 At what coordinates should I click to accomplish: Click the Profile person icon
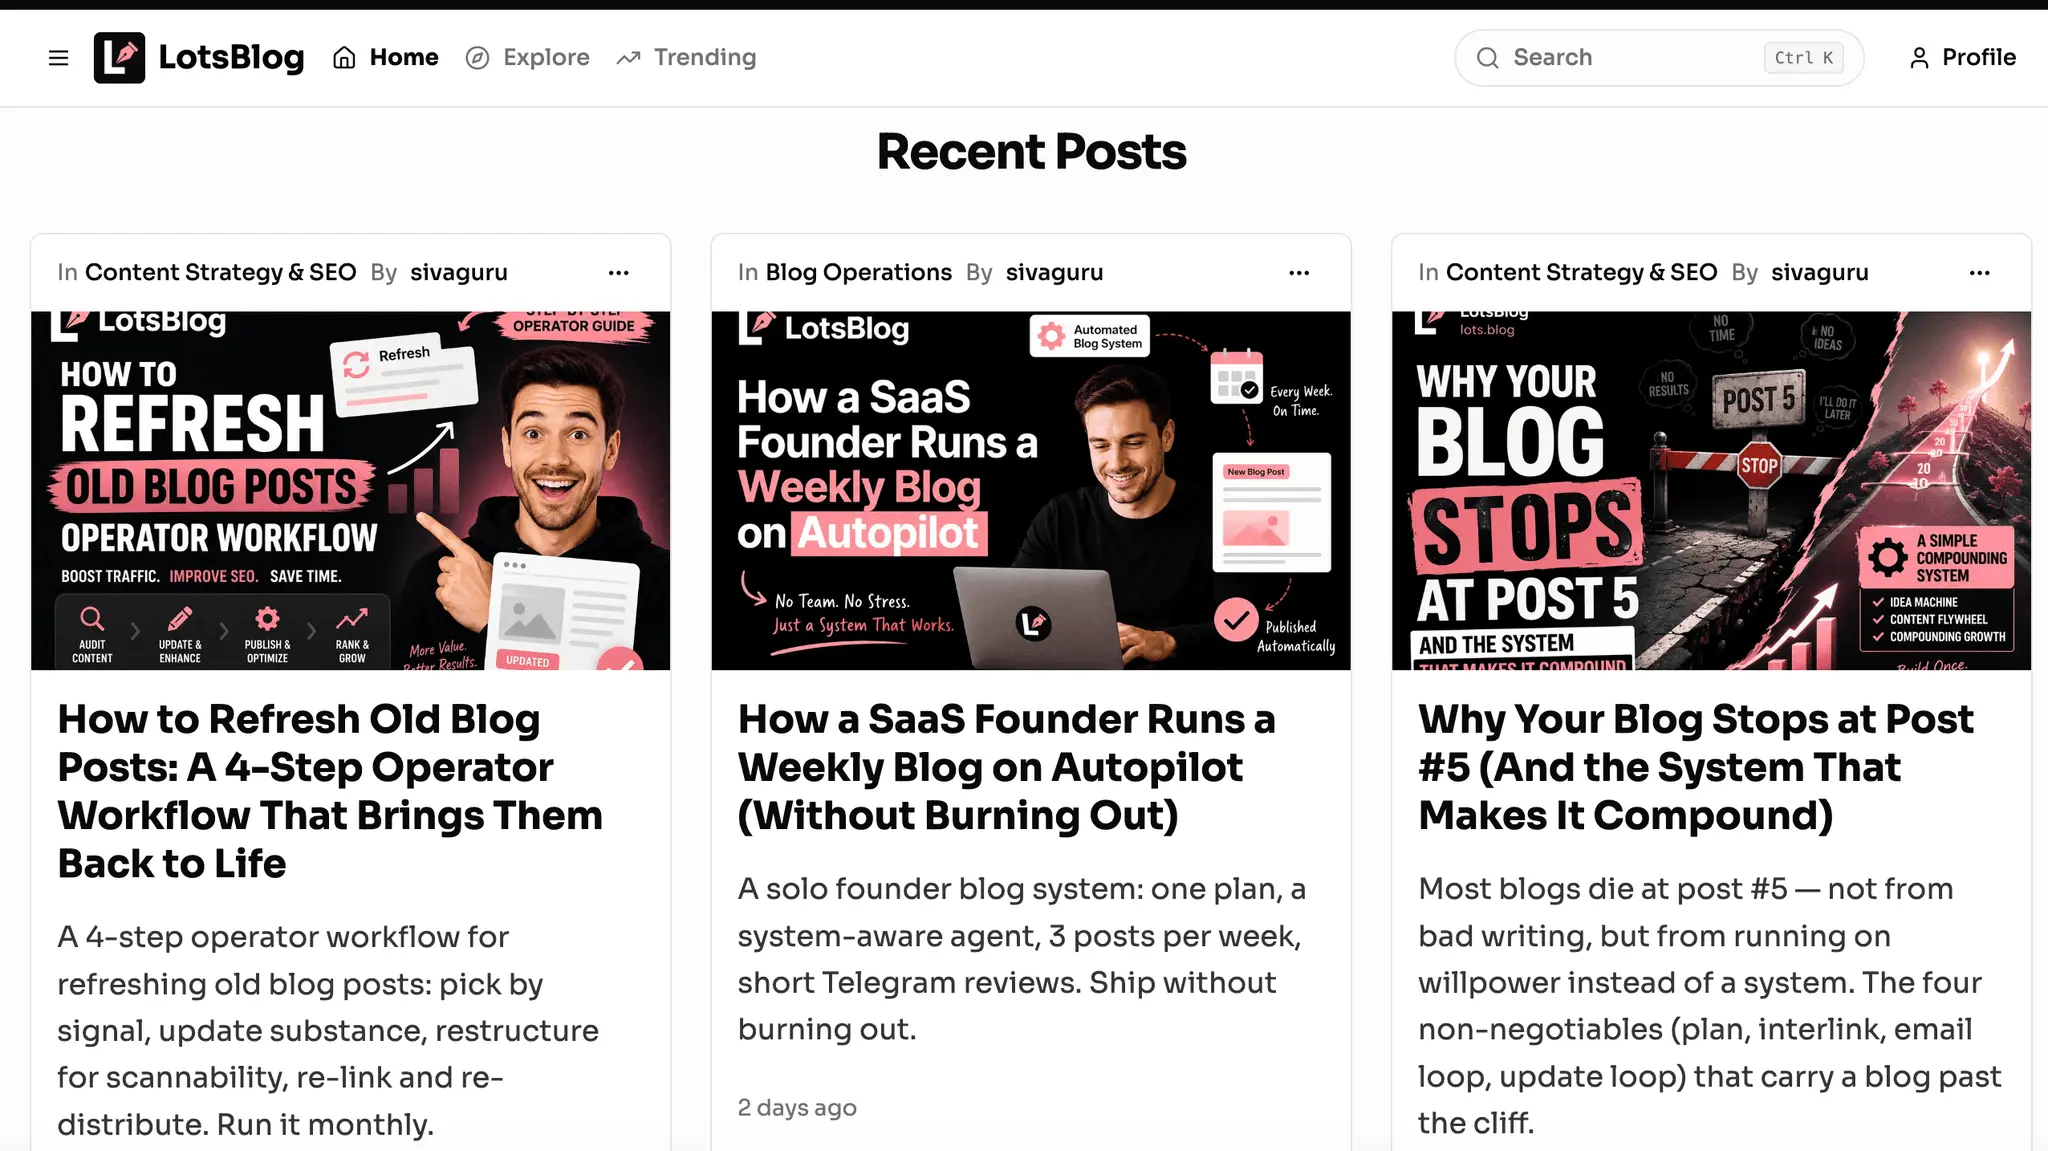pos(1919,58)
